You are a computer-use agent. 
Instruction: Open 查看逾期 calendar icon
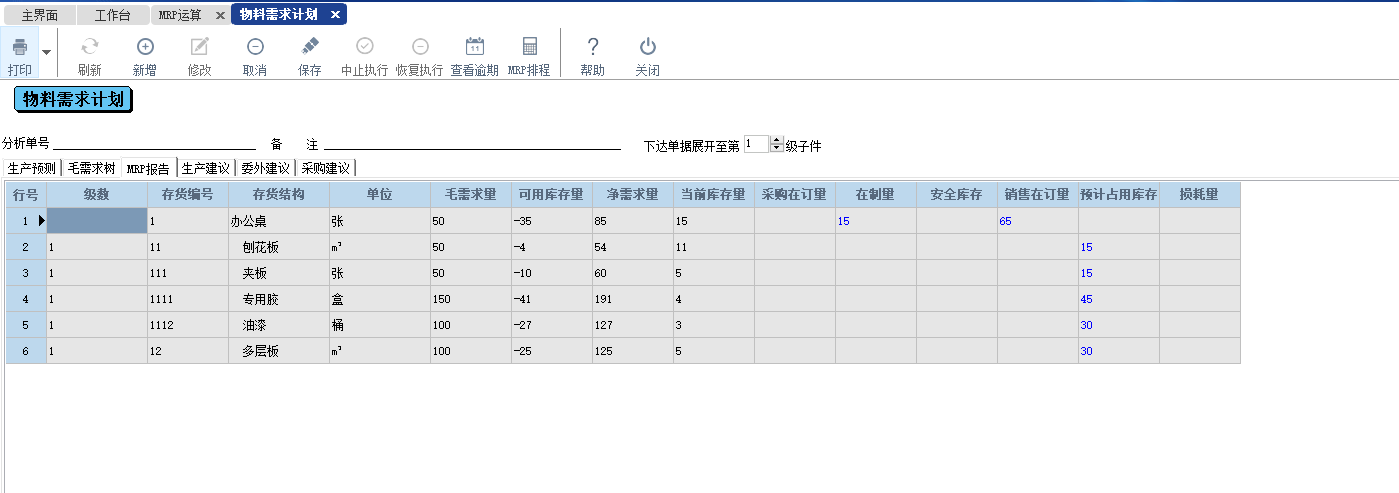(475, 46)
